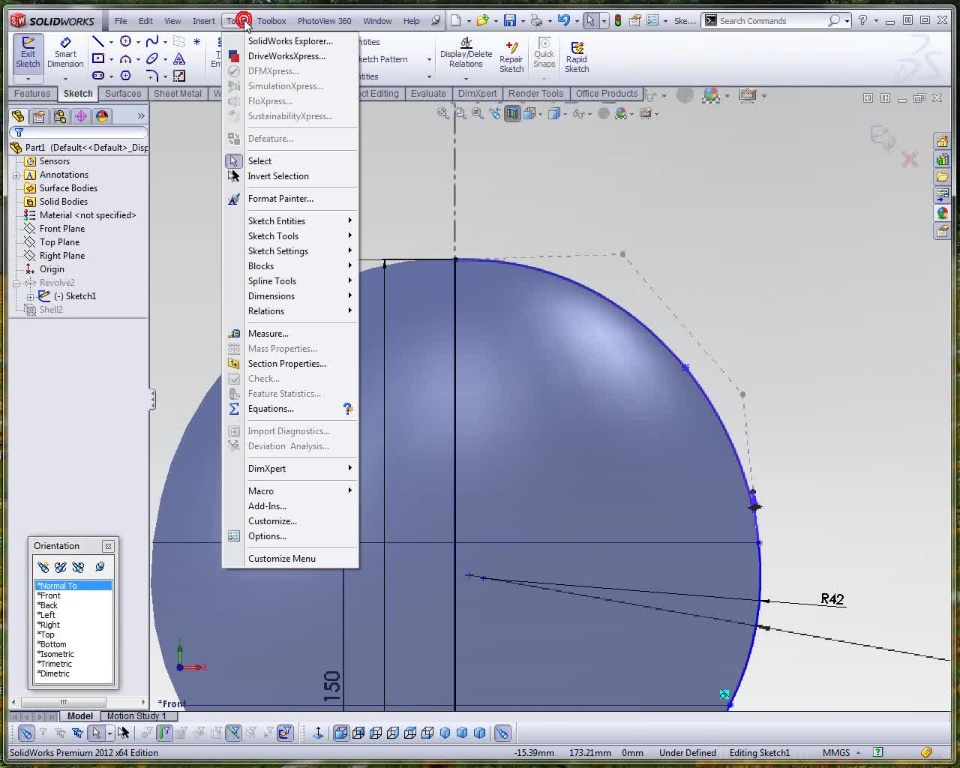Click the Zoom to Fit icon
This screenshot has height=768, width=960.
point(442,113)
